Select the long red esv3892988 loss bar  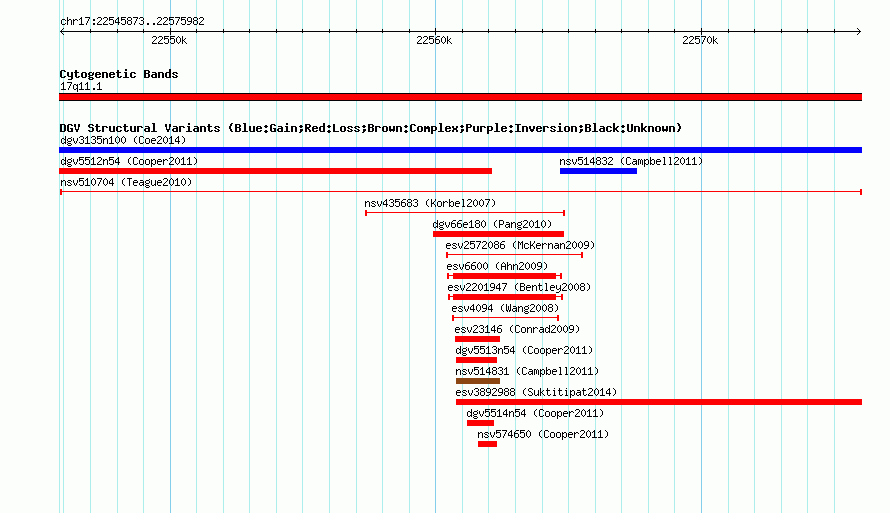pyautogui.click(x=659, y=402)
